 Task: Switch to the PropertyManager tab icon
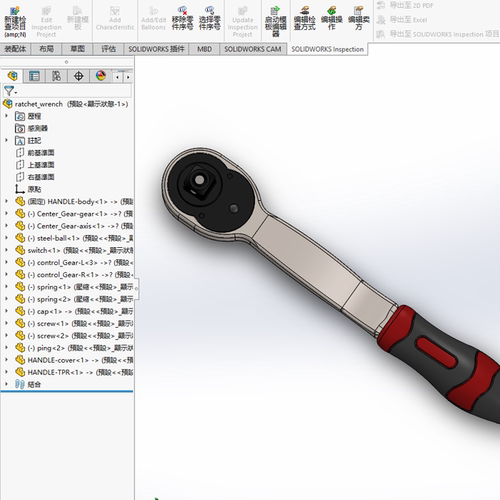(x=34, y=76)
